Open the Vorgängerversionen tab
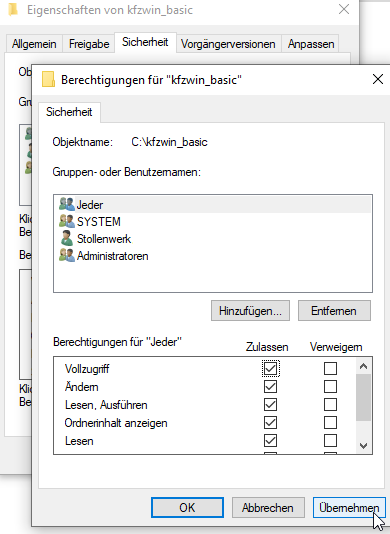The height and width of the screenshot is (534, 390). point(228,44)
